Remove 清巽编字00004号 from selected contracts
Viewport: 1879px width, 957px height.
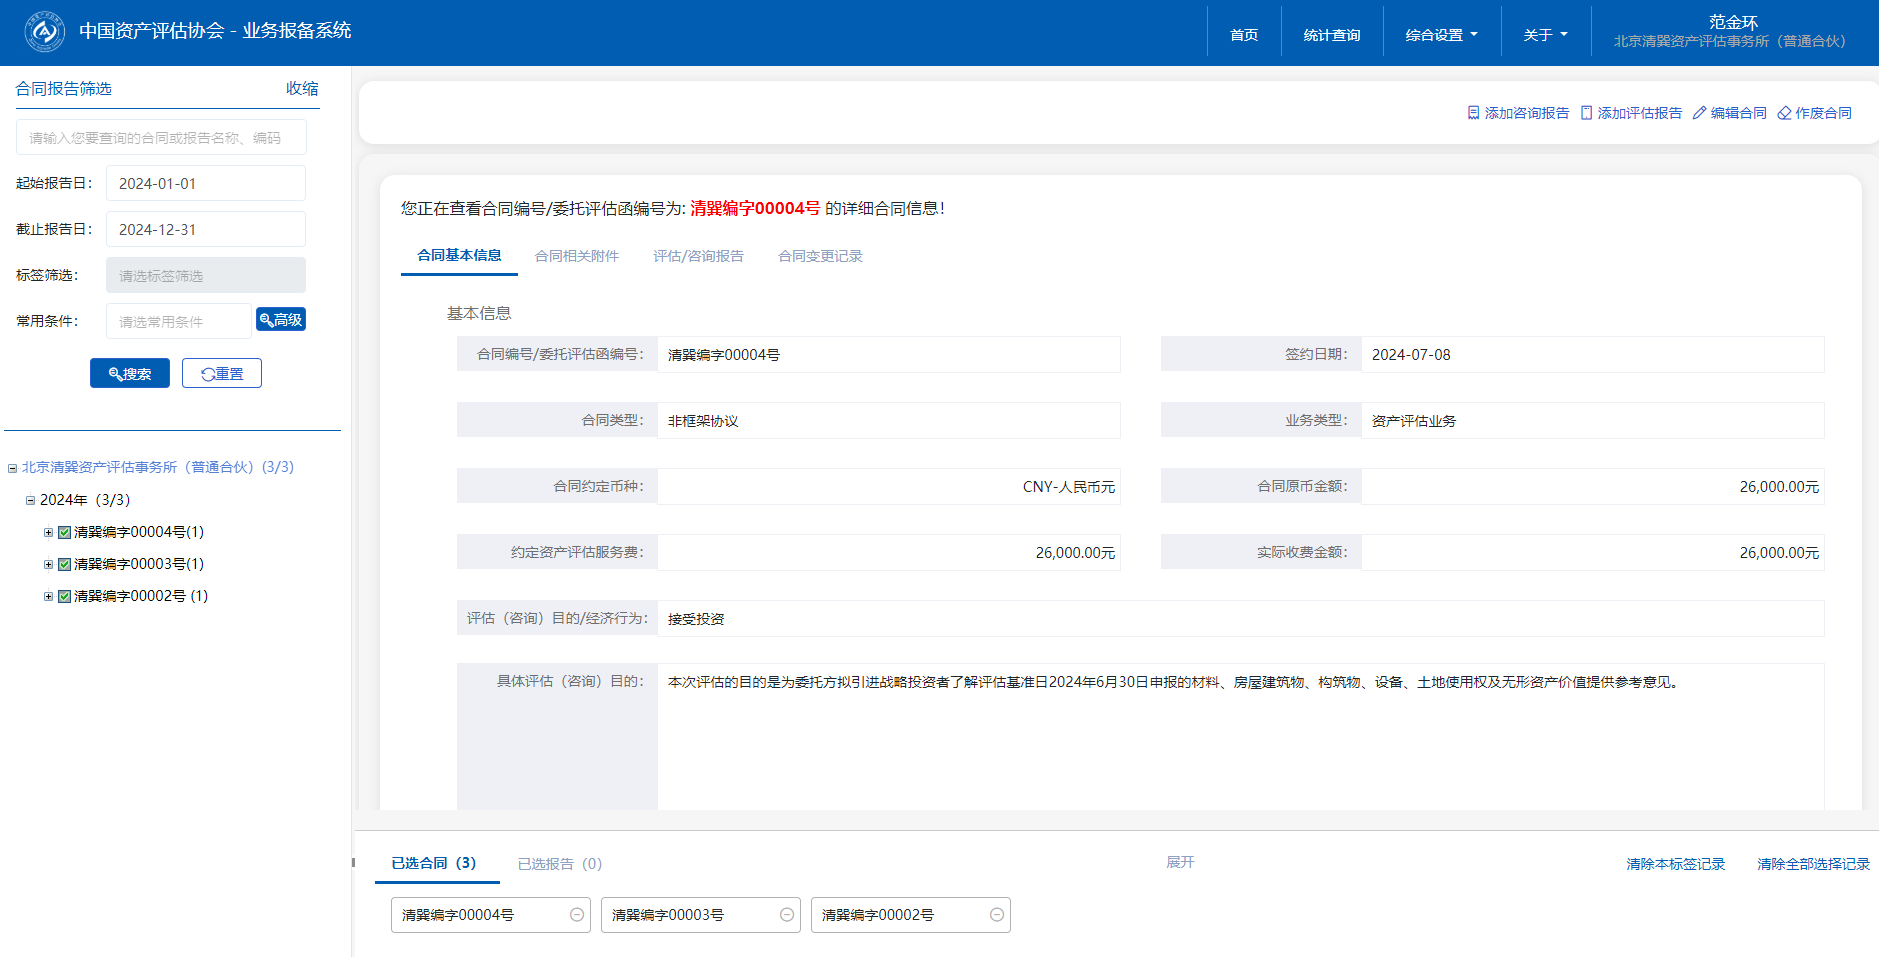pos(577,915)
